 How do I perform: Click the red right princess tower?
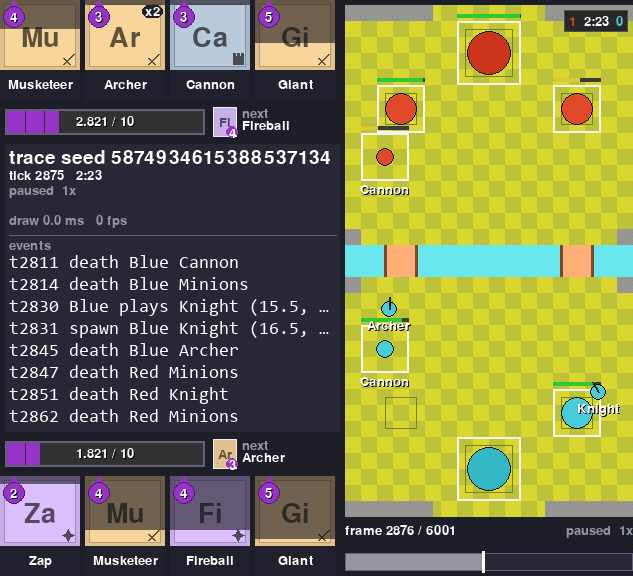tap(577, 109)
